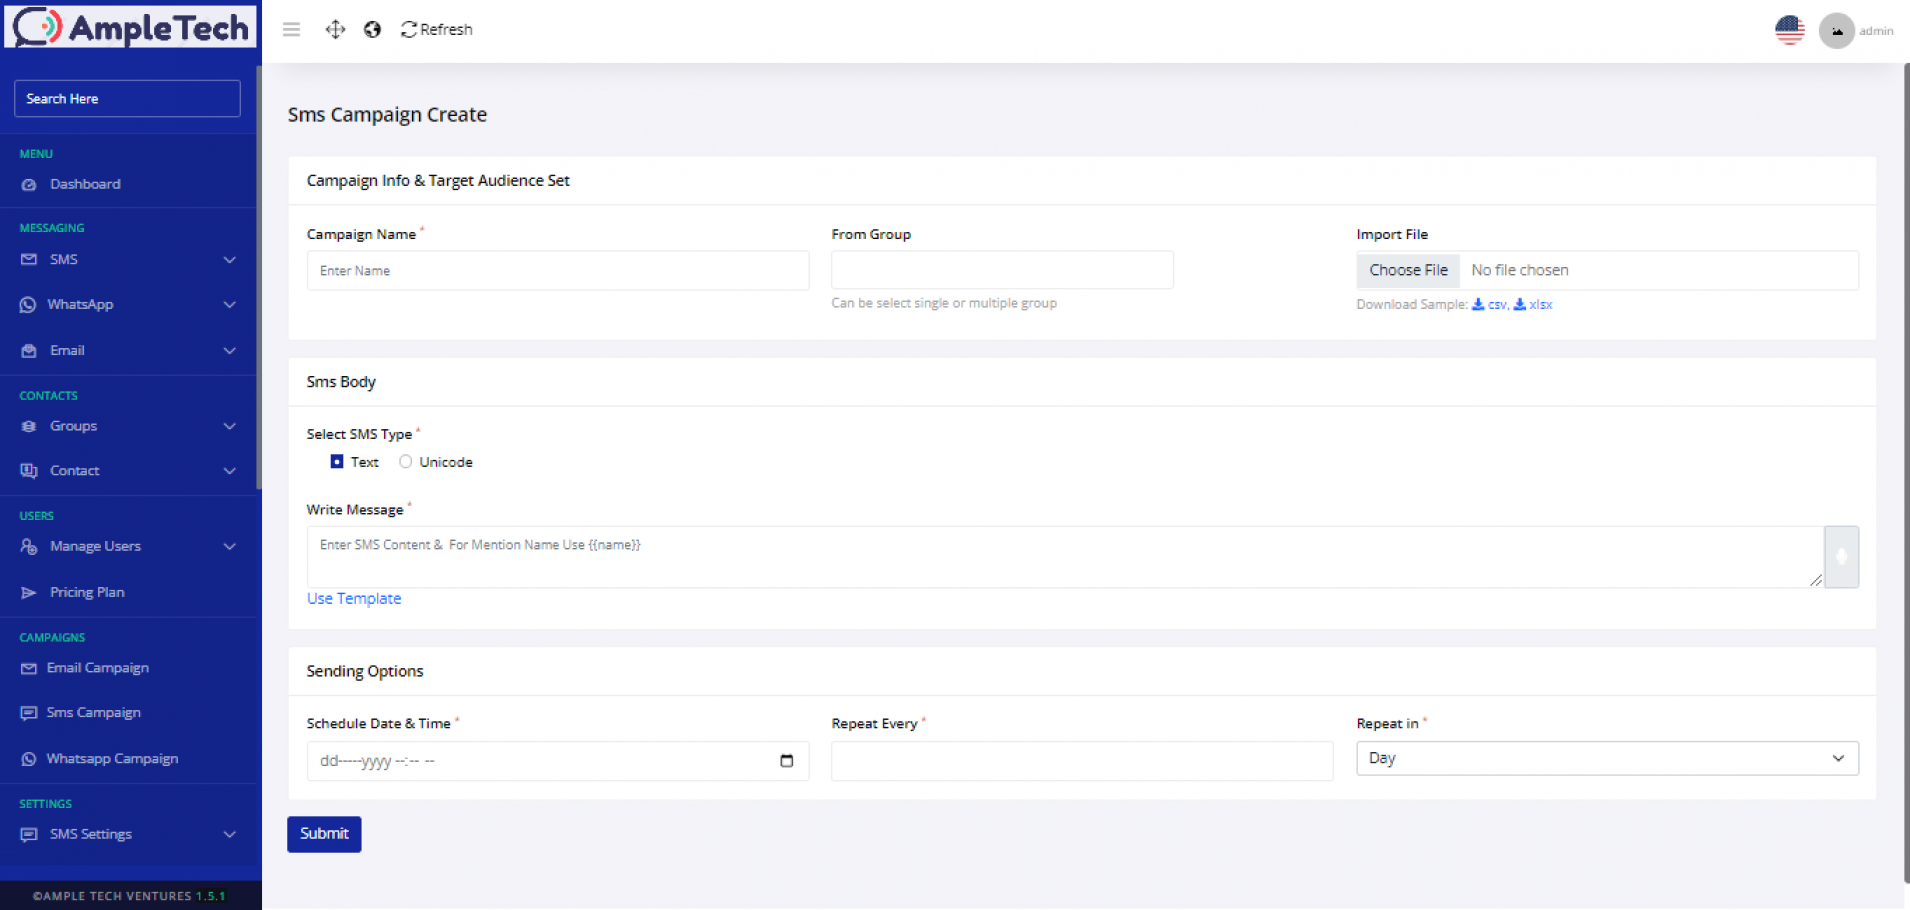Click the Choose File button

(x=1408, y=270)
